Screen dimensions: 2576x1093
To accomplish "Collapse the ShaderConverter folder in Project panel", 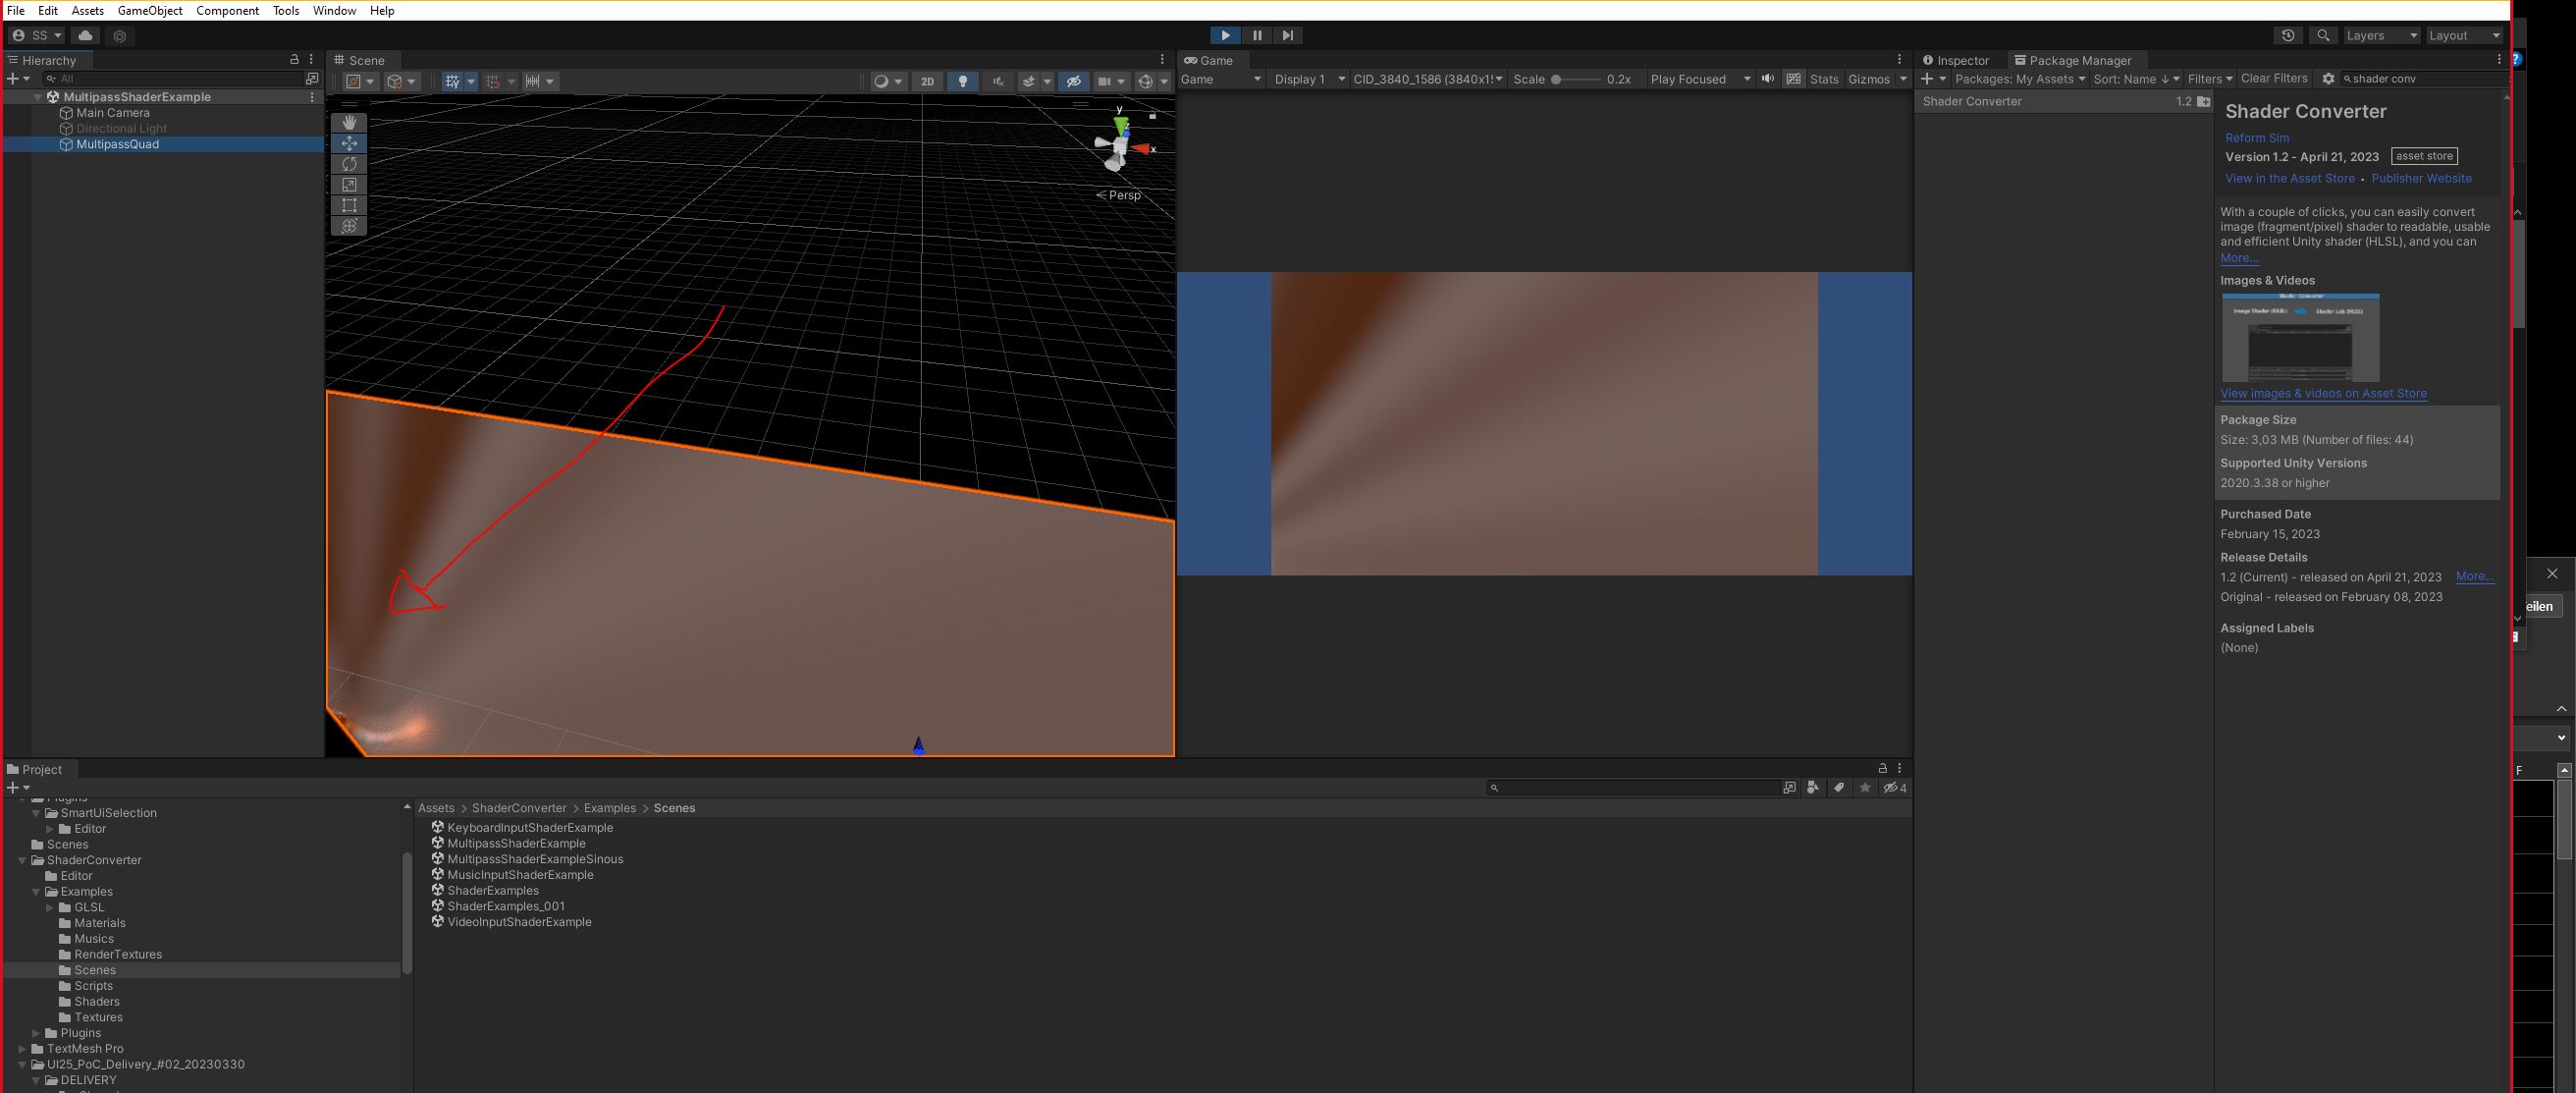I will (22, 860).
